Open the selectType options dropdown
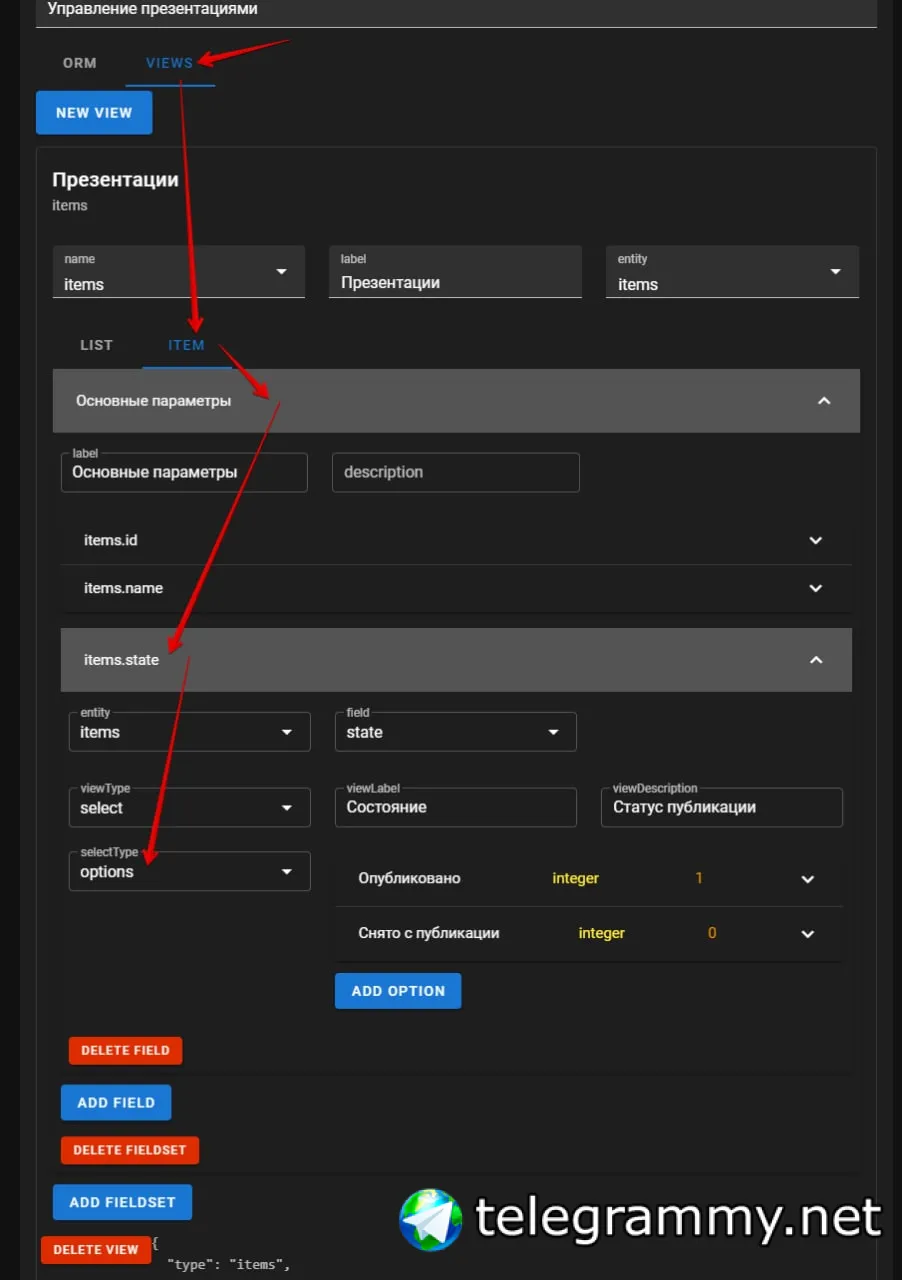The height and width of the screenshot is (1280, 902). click(287, 872)
